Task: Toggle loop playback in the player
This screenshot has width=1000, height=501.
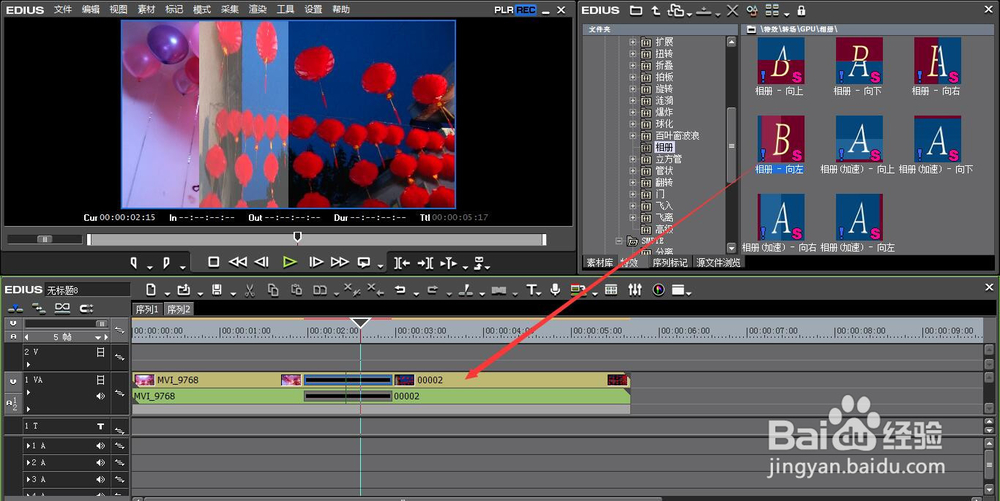Action: [x=364, y=262]
